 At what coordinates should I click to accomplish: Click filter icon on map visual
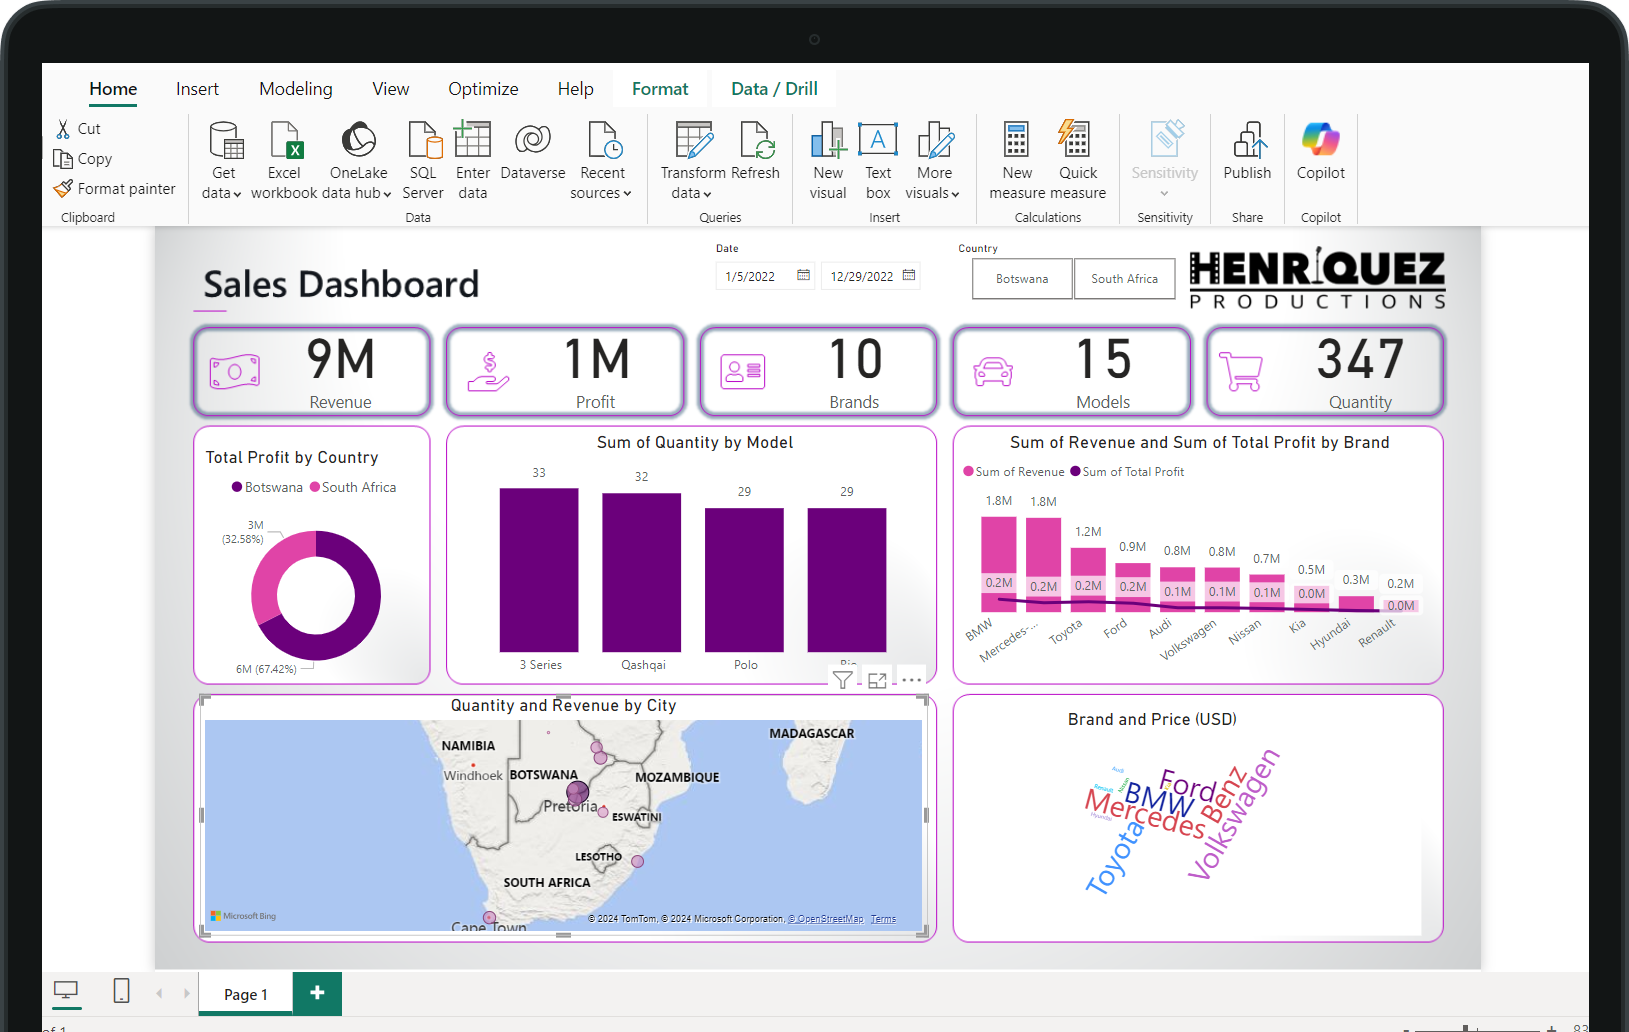(x=843, y=680)
